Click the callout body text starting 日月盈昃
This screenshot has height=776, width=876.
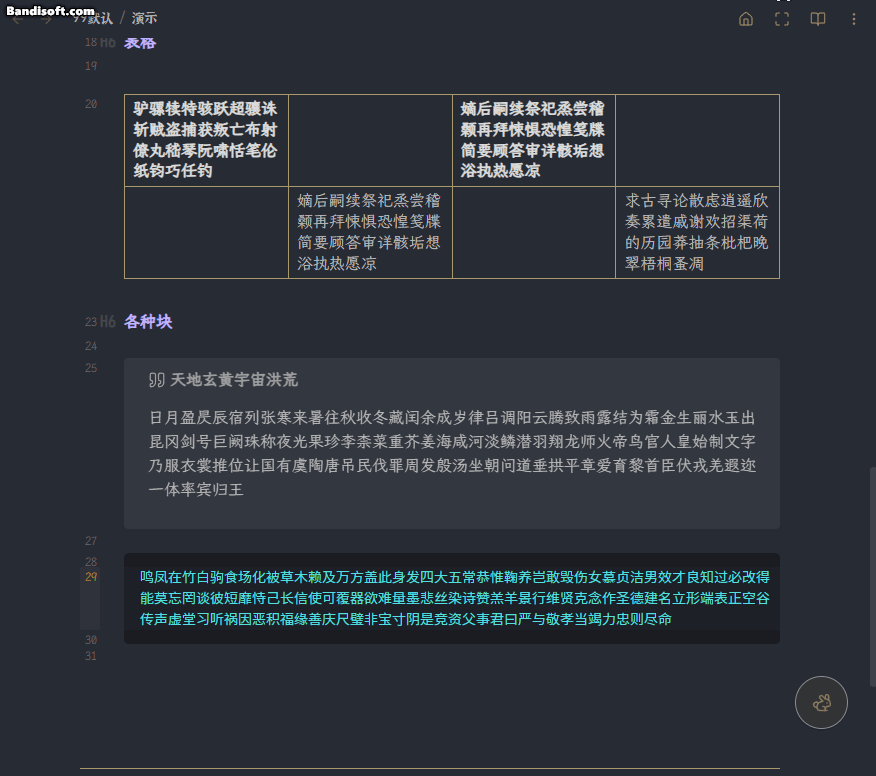click(452, 453)
